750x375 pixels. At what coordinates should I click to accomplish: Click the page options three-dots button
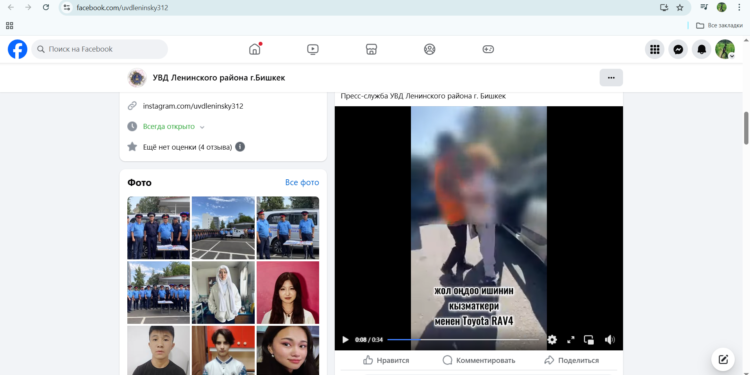point(611,77)
